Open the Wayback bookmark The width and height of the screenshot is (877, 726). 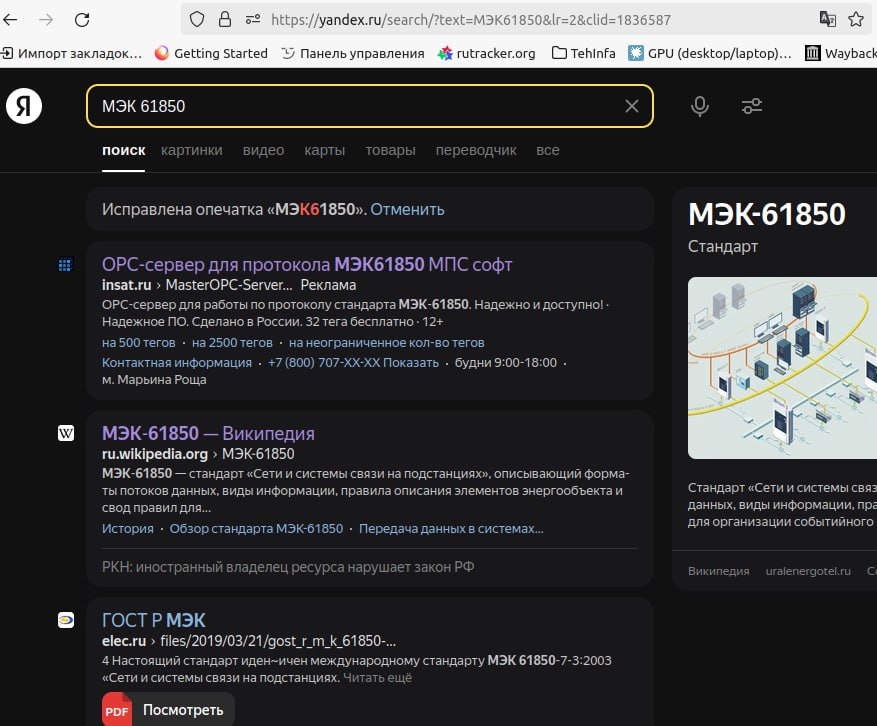841,53
